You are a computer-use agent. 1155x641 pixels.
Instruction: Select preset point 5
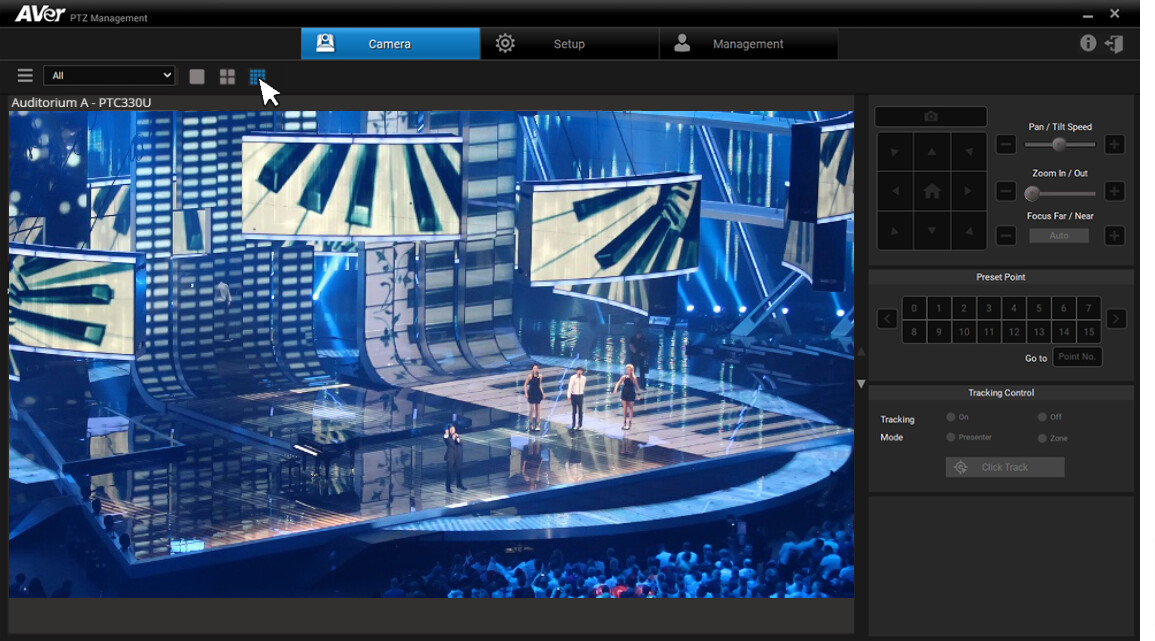click(x=1039, y=308)
